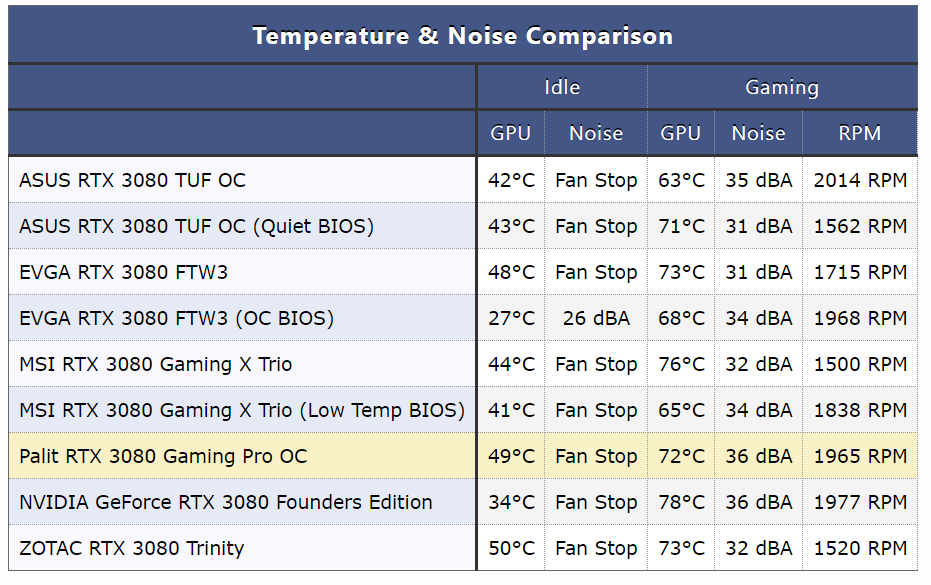Click the RPM column header
The width and height of the screenshot is (931, 585).
tap(859, 133)
